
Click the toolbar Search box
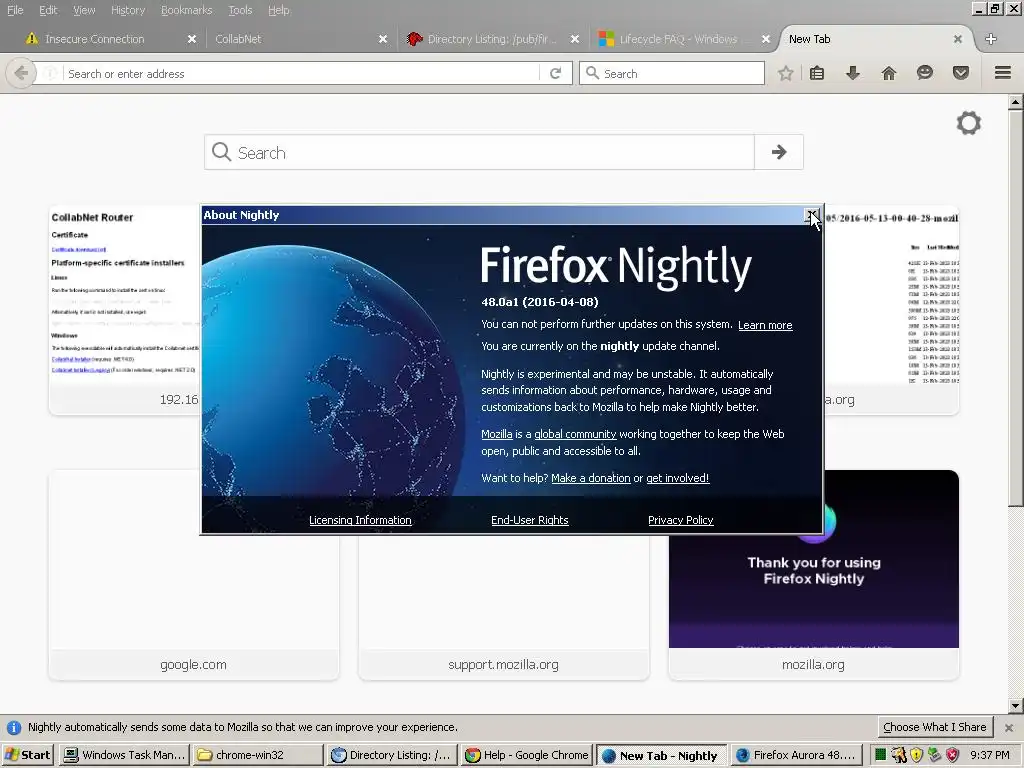[x=671, y=73]
